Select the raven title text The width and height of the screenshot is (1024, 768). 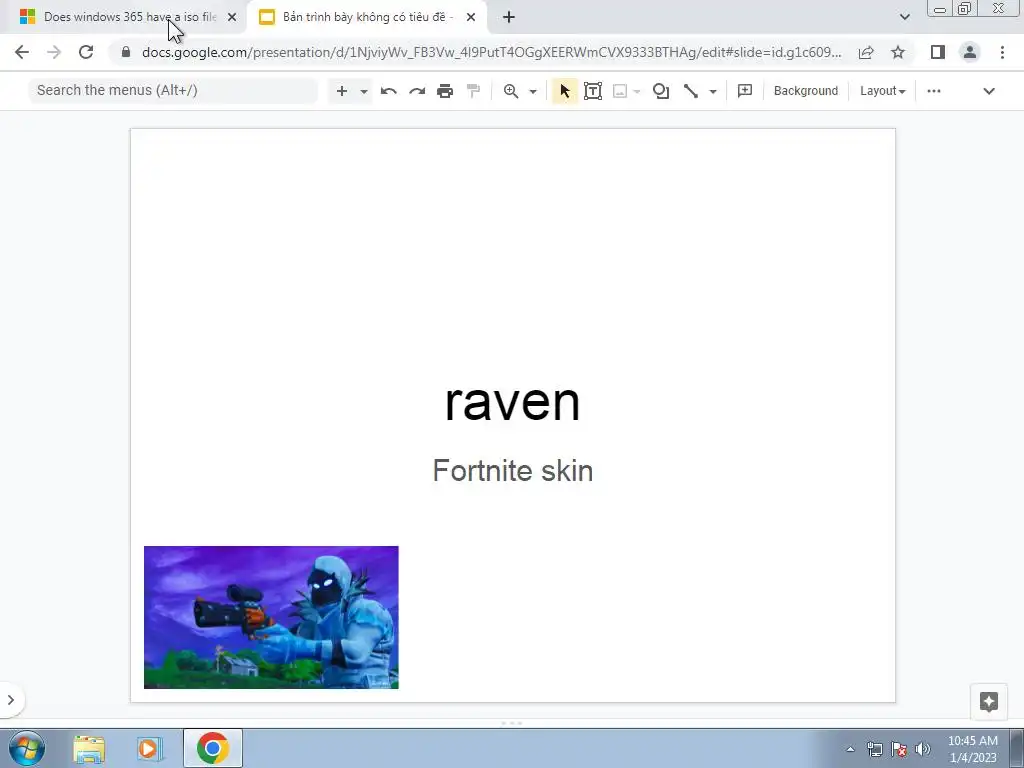(x=512, y=402)
